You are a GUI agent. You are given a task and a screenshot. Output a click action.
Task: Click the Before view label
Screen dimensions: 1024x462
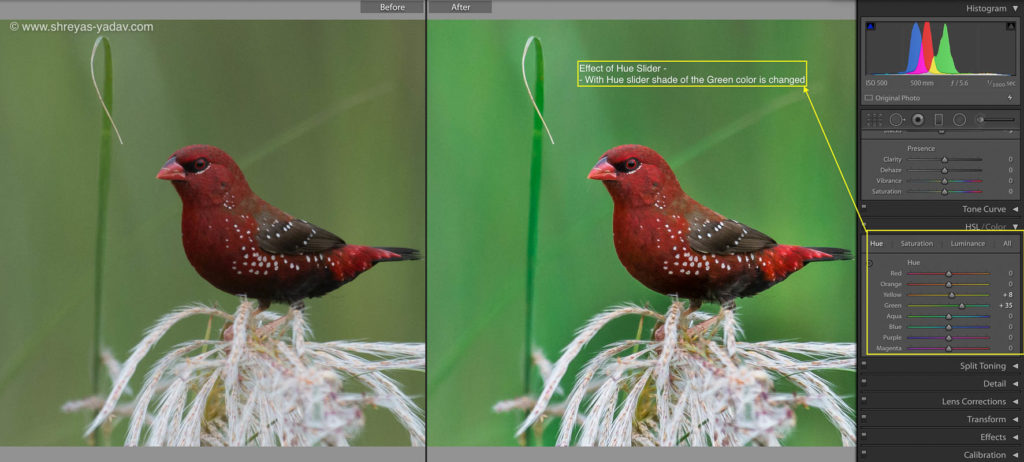[x=392, y=7]
